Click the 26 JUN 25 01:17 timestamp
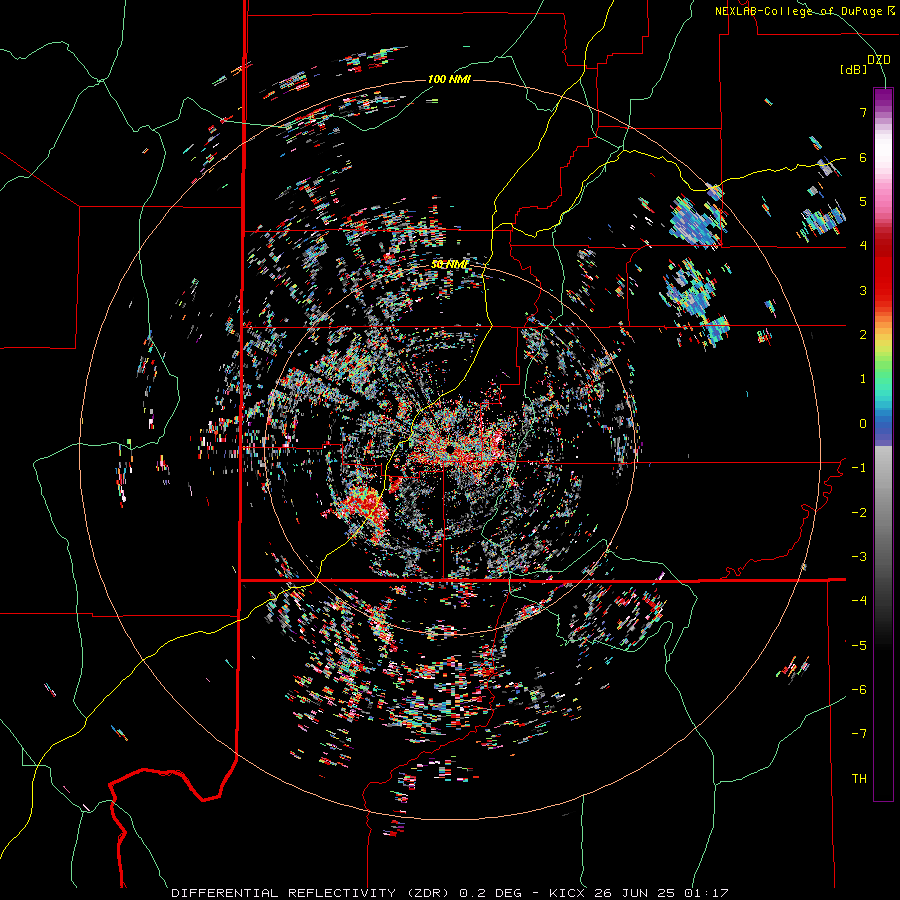The image size is (900, 900). tap(663, 893)
